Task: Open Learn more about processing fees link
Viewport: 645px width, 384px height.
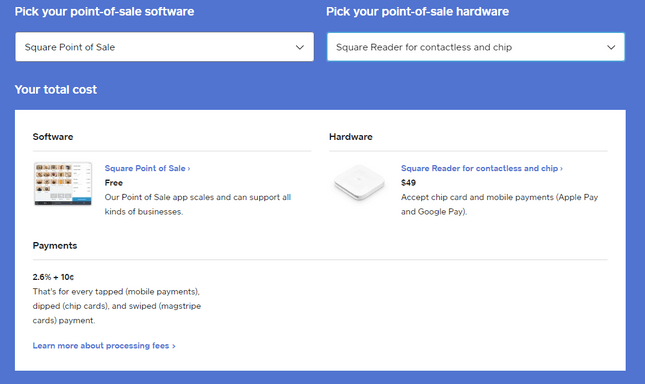Action: click(104, 346)
